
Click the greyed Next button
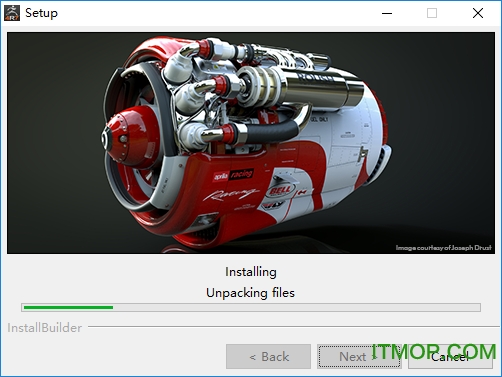pos(359,356)
